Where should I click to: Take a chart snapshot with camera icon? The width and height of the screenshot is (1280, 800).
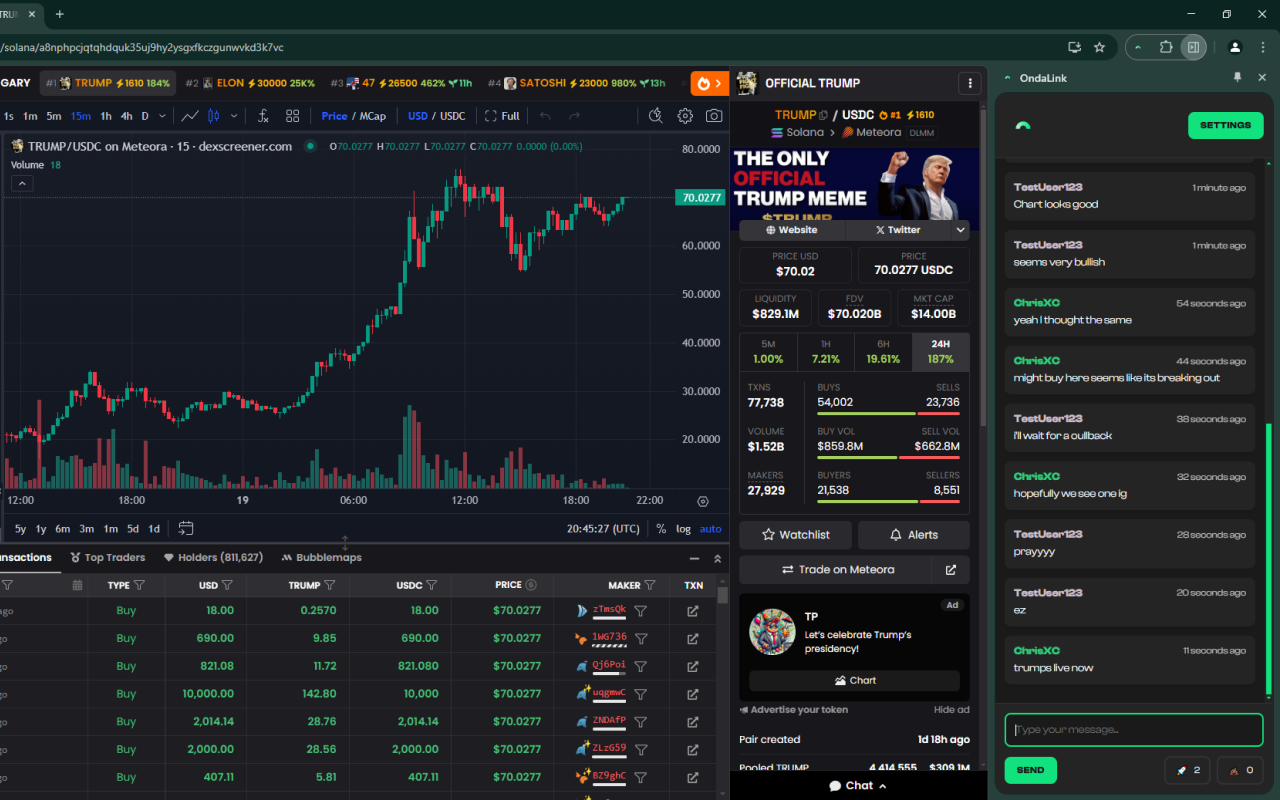tap(714, 116)
